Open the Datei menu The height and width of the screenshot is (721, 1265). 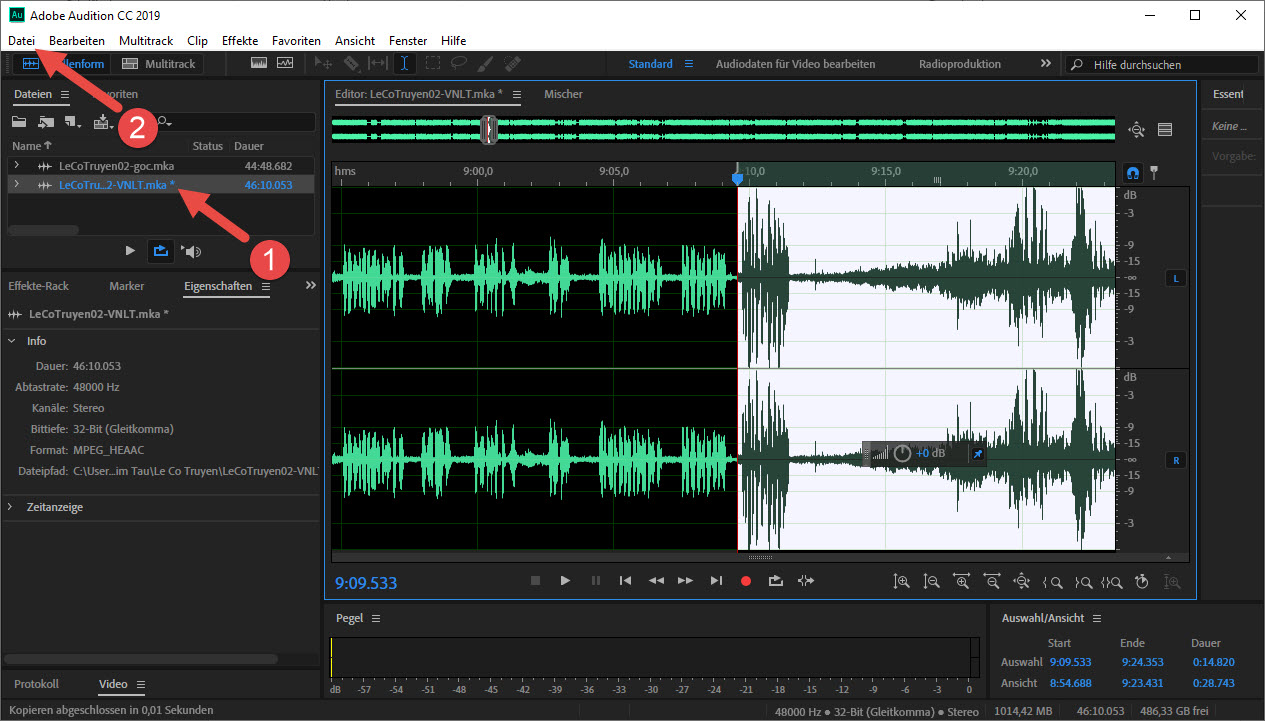pyautogui.click(x=22, y=41)
